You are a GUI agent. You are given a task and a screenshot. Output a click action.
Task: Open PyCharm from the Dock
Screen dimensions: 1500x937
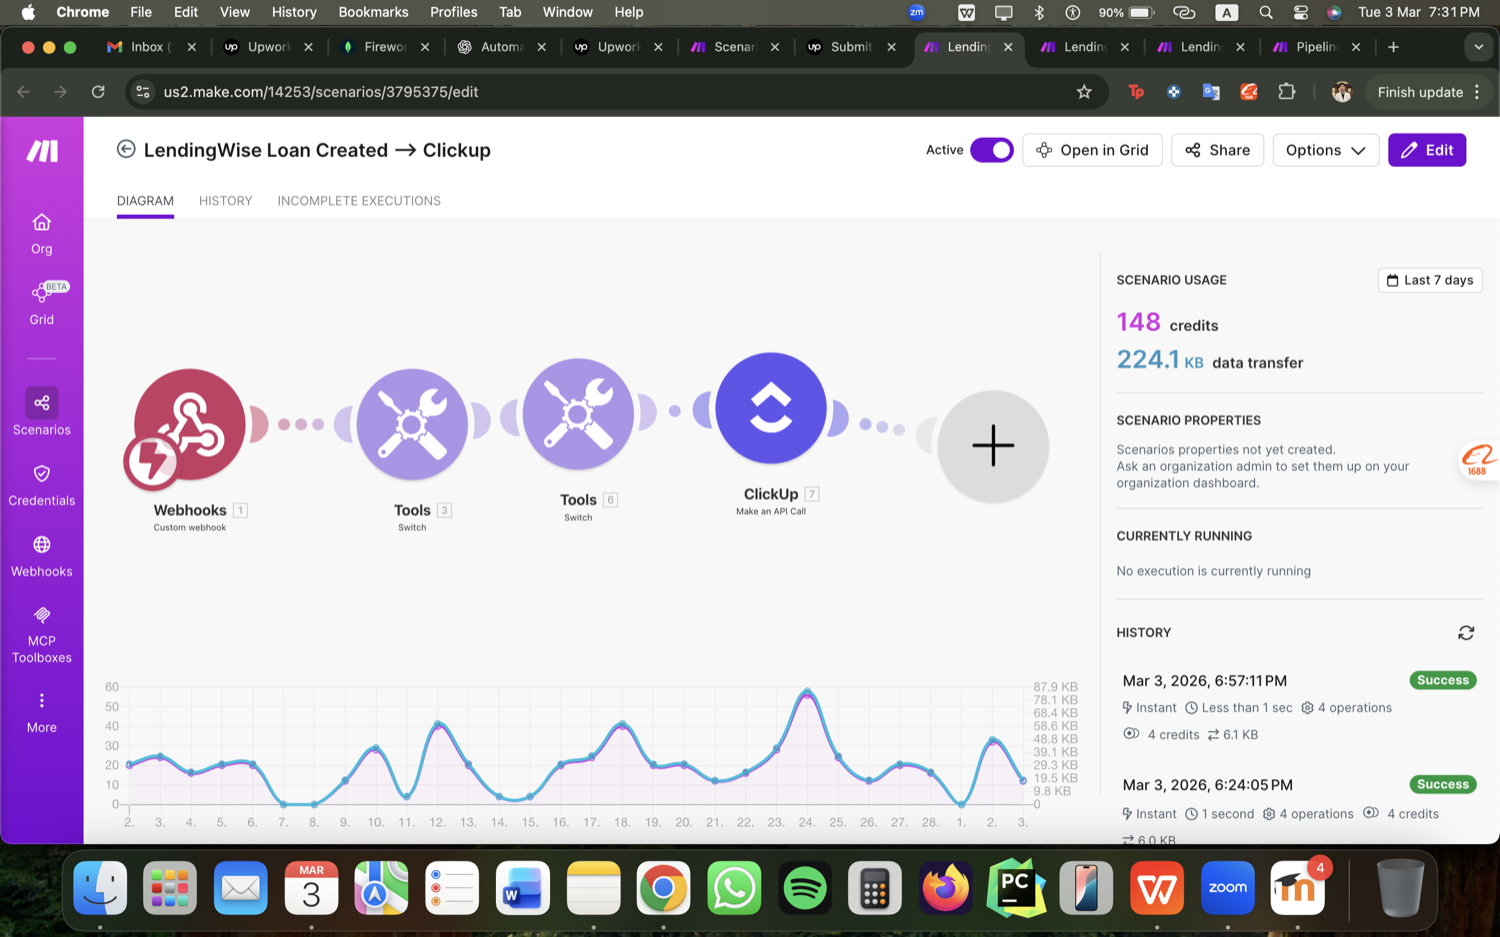1016,888
